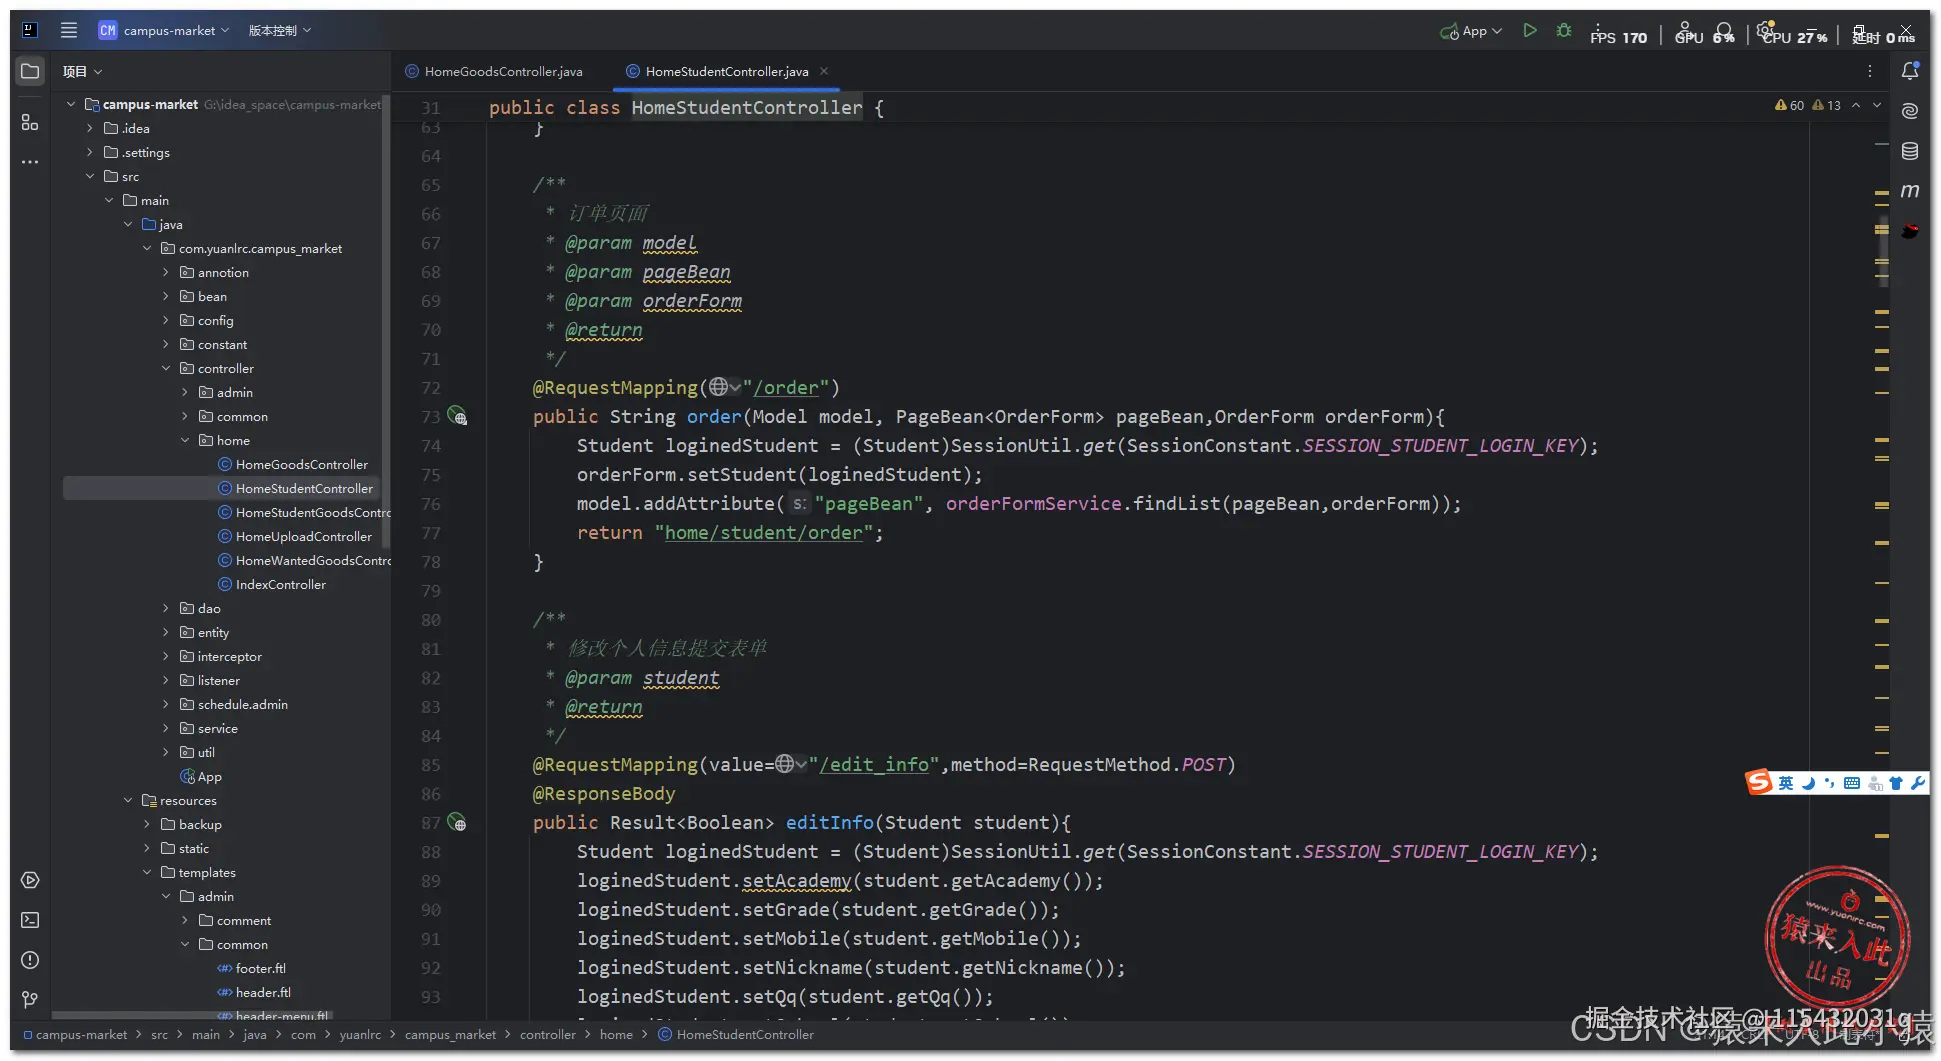The width and height of the screenshot is (1941, 1061).
Task: Collapse the home package
Action: point(185,440)
